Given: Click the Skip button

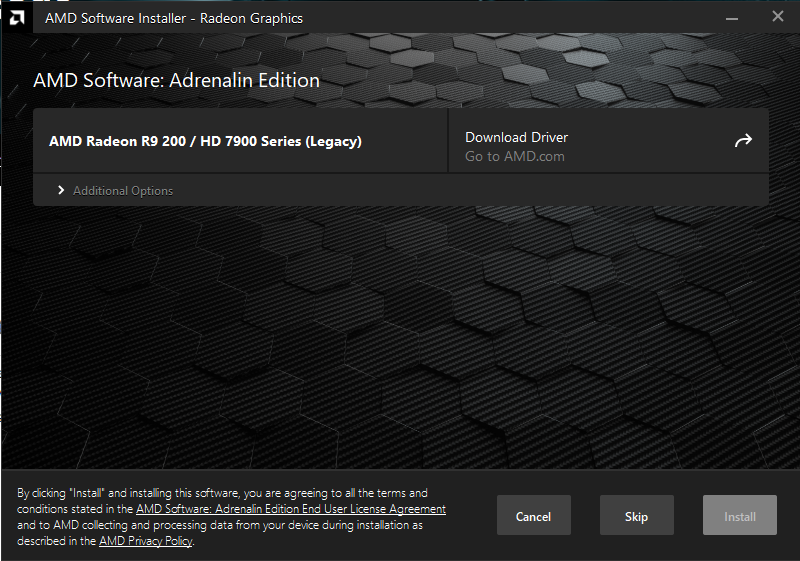Looking at the screenshot, I should click(x=637, y=515).
